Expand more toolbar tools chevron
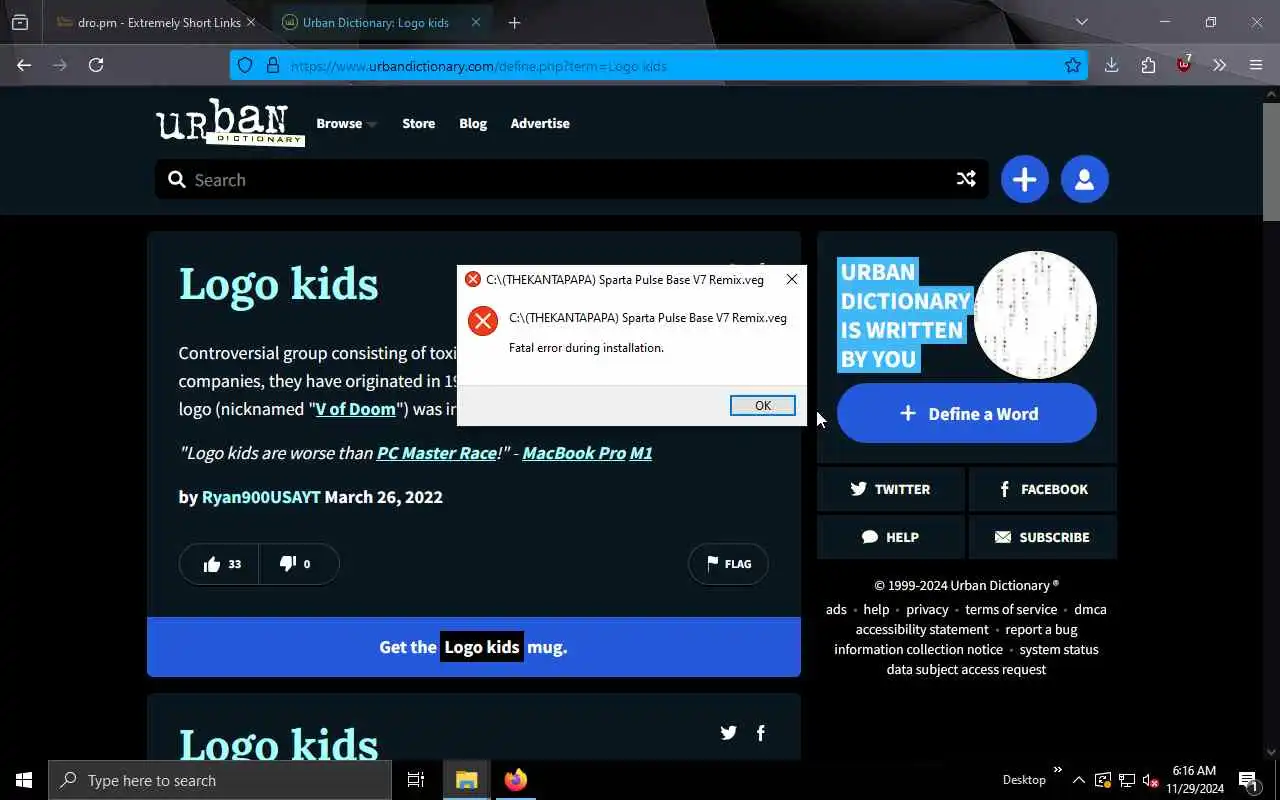The image size is (1280, 800). tap(1219, 65)
